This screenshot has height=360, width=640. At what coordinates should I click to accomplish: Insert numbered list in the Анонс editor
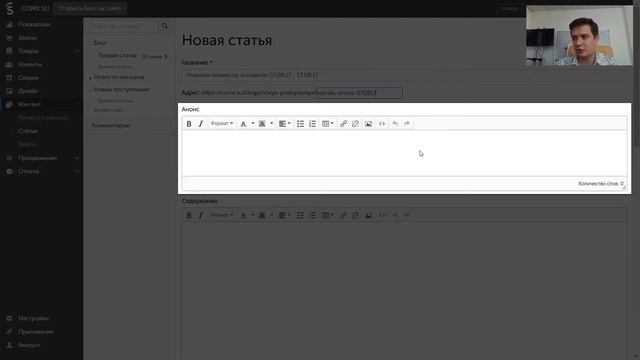(312, 124)
